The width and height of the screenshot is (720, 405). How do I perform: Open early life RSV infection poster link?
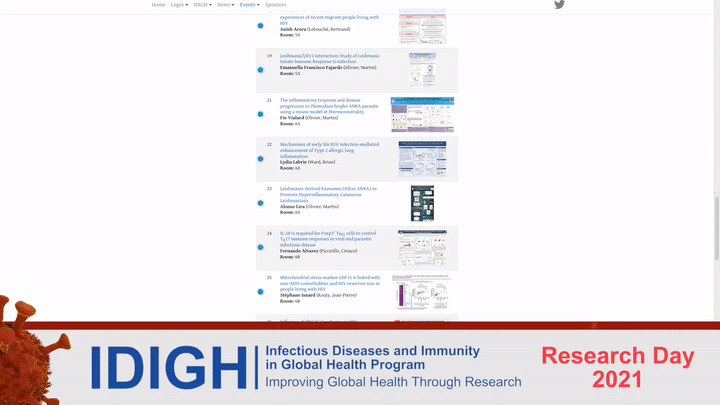coord(329,150)
